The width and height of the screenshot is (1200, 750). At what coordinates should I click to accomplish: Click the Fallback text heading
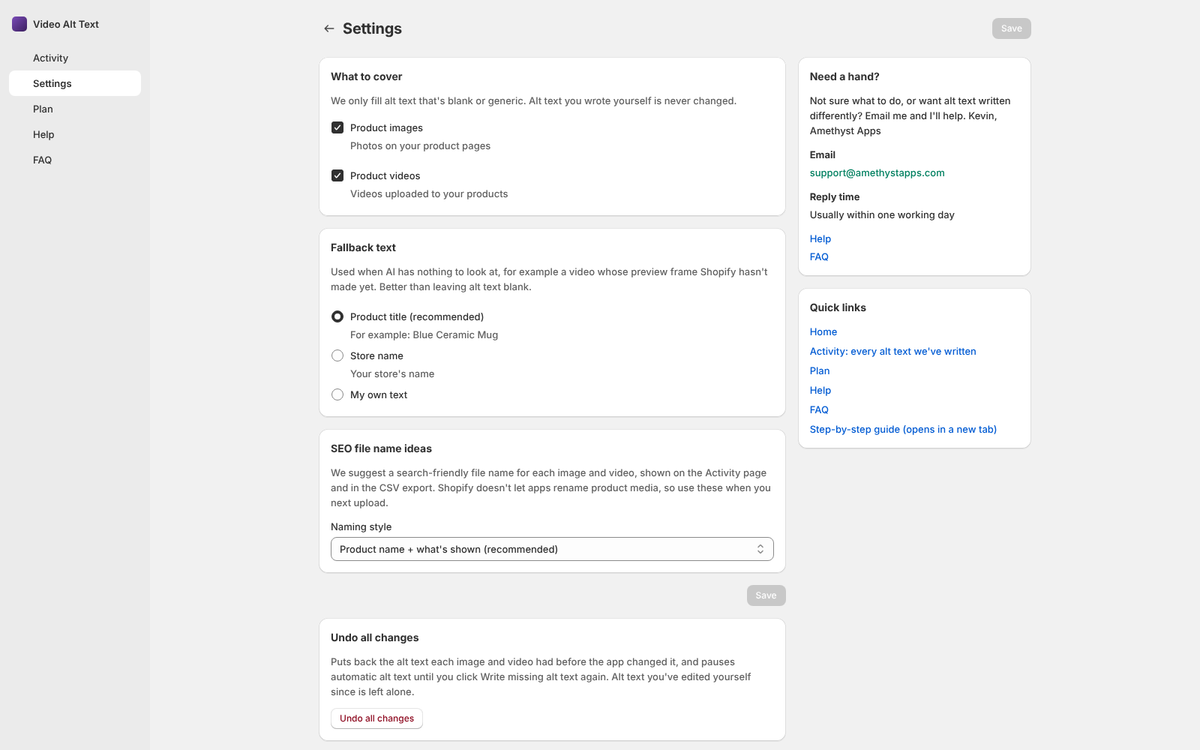pos(363,248)
